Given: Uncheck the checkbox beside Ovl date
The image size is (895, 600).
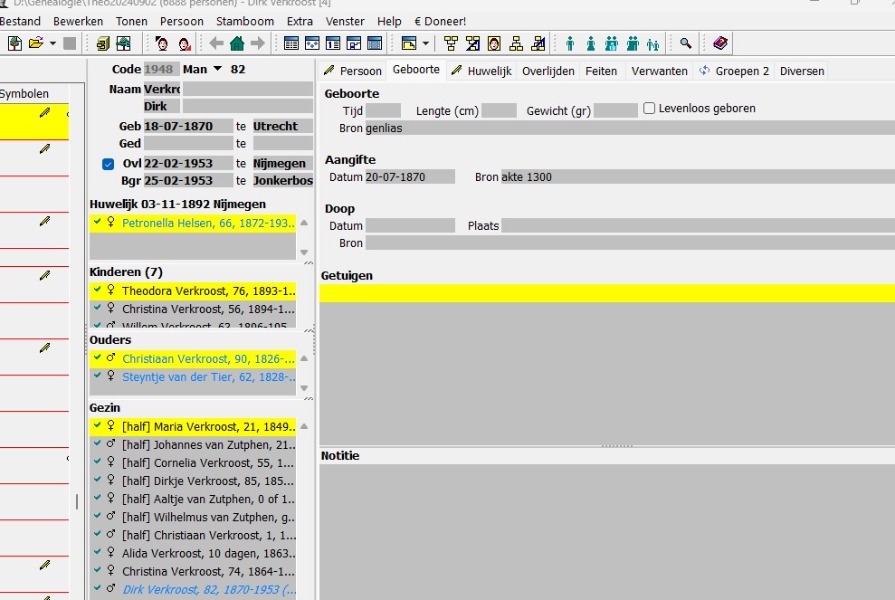Looking at the screenshot, I should [x=108, y=164].
